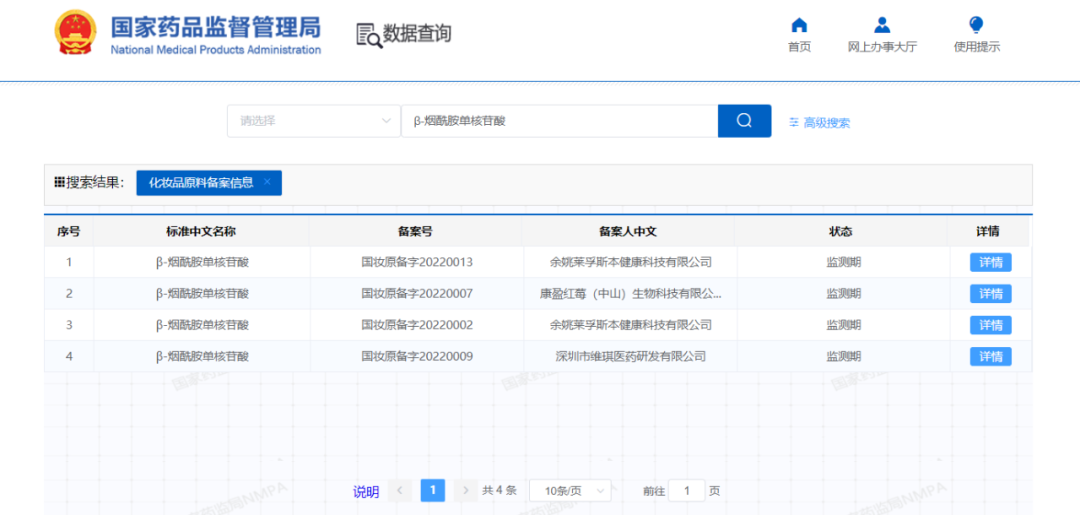The width and height of the screenshot is (1080, 515).
Task: Click the national emblem logo
Action: pyautogui.click(x=76, y=33)
